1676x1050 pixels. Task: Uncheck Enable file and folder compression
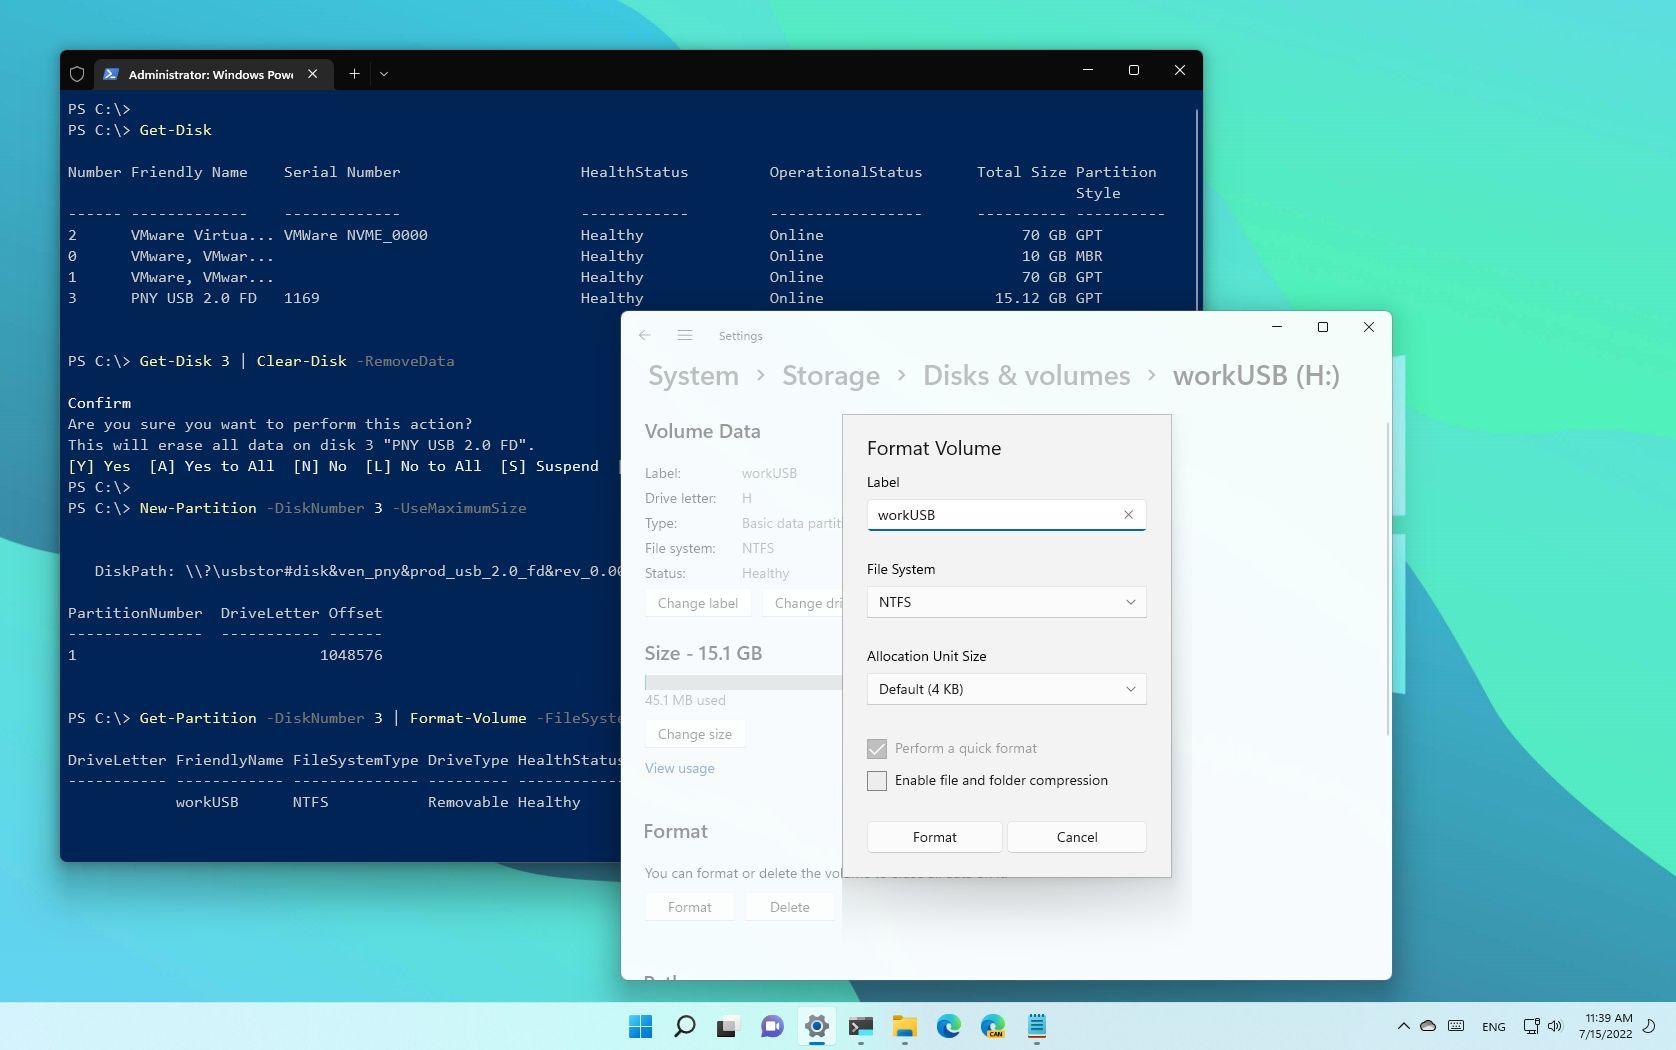coord(877,781)
